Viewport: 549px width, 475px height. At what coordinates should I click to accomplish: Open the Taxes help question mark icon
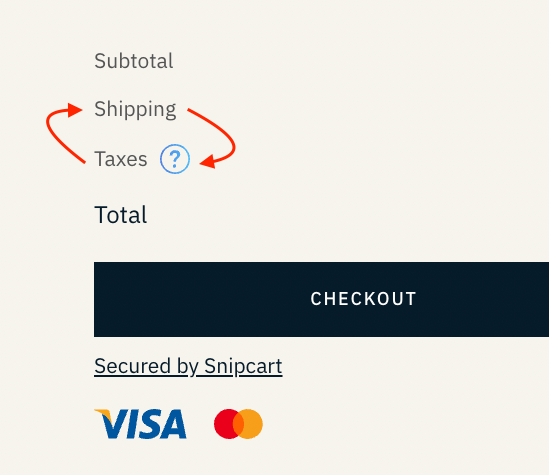click(175, 159)
